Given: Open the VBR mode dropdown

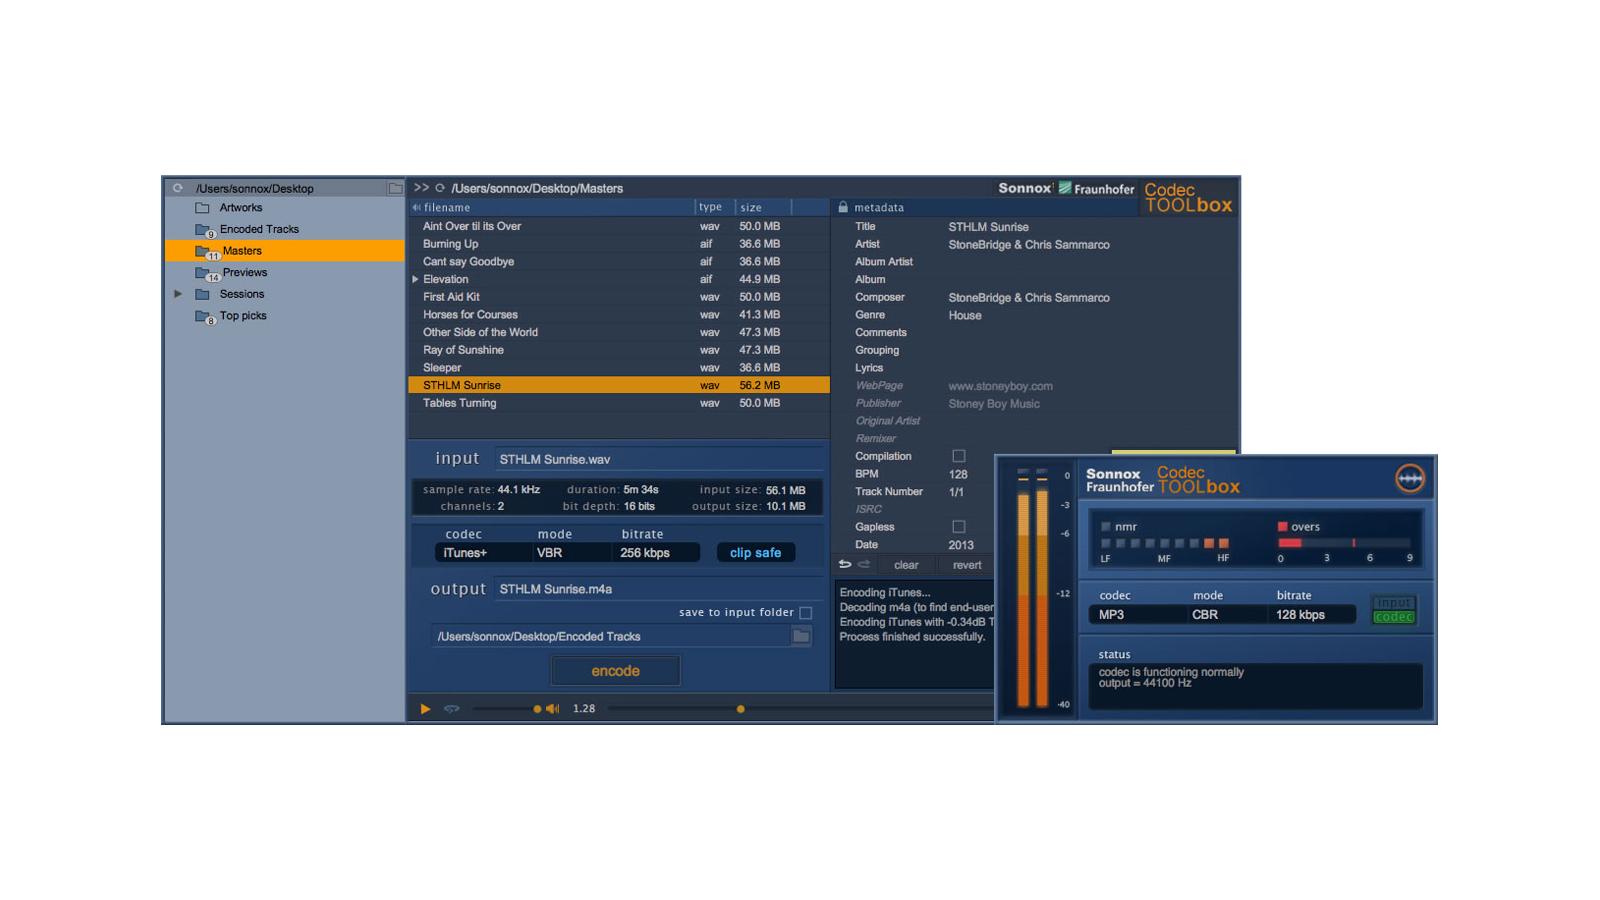Looking at the screenshot, I should tap(570, 553).
